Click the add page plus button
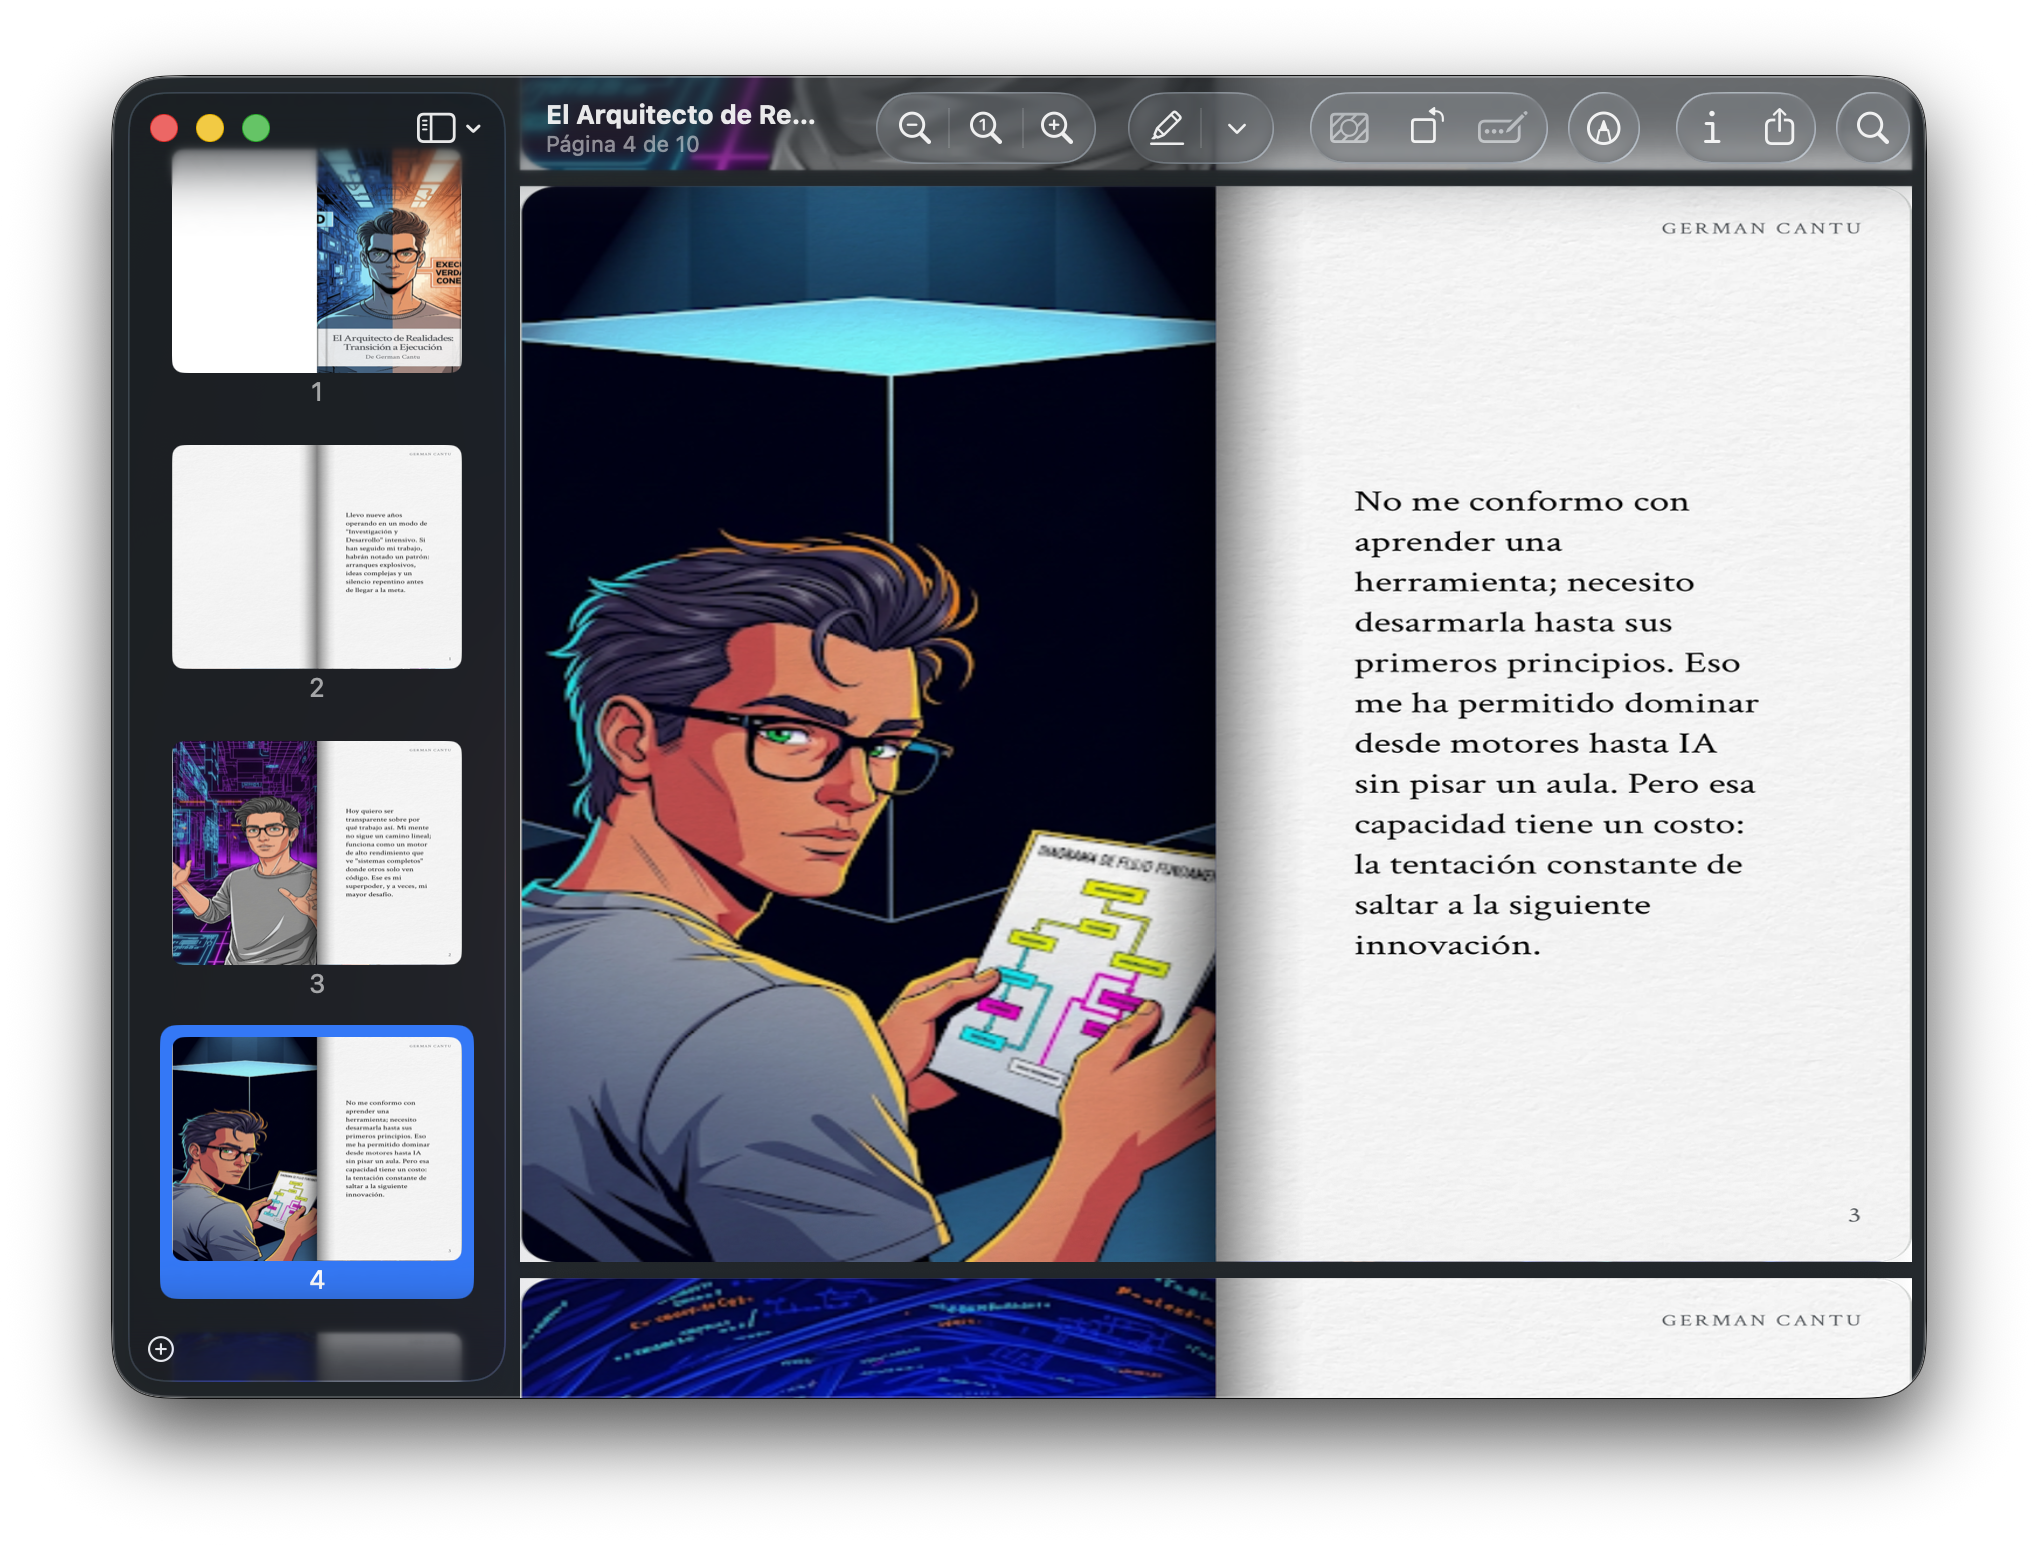Image resolution: width=2038 pixels, height=1546 pixels. (161, 1349)
